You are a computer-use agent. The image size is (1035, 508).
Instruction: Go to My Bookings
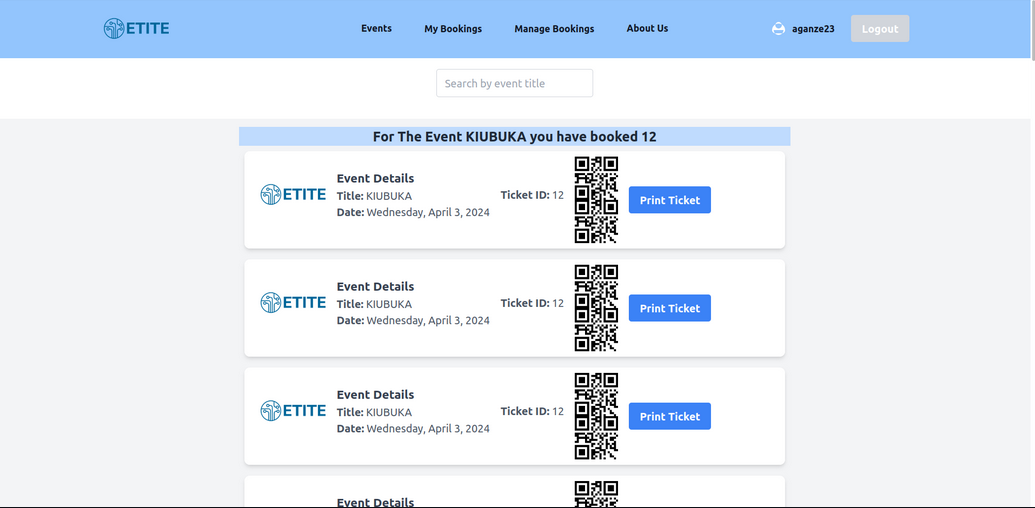(x=453, y=29)
